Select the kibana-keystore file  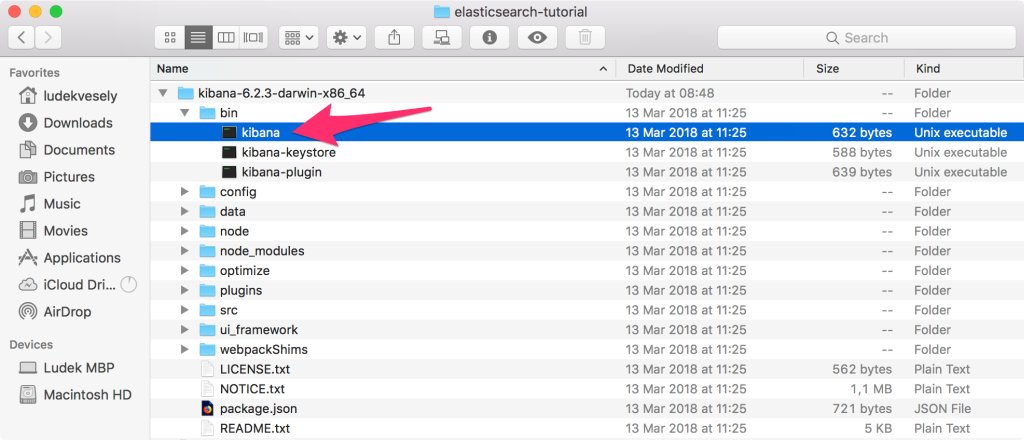coord(587,152)
